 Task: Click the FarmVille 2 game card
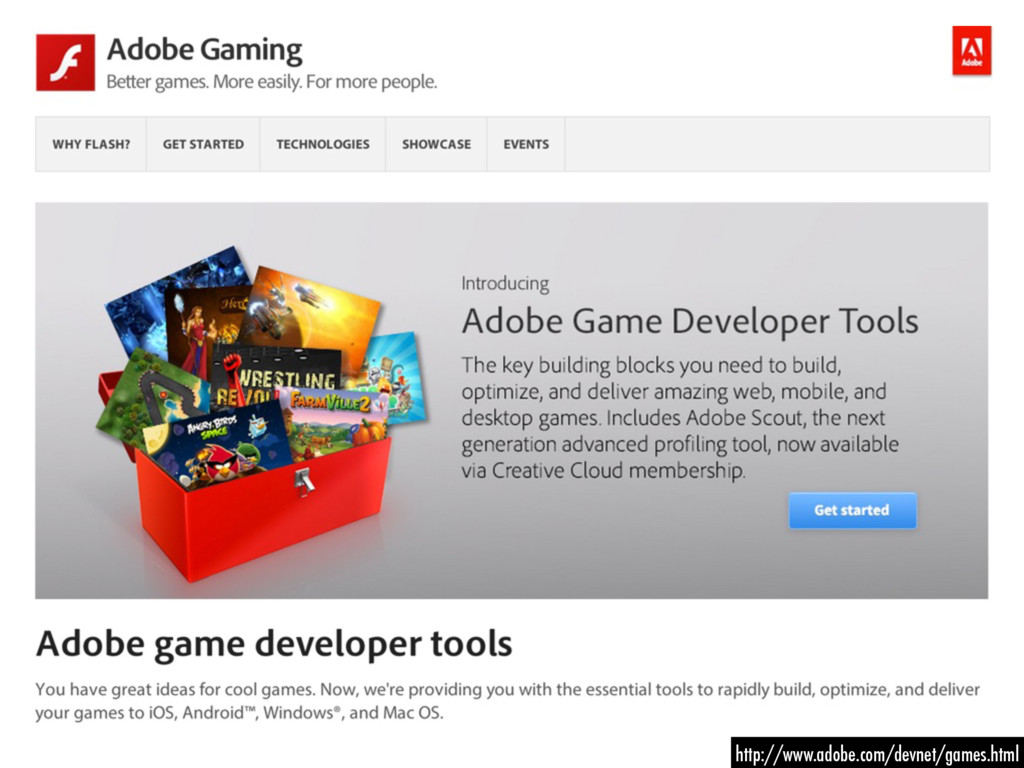(338, 421)
